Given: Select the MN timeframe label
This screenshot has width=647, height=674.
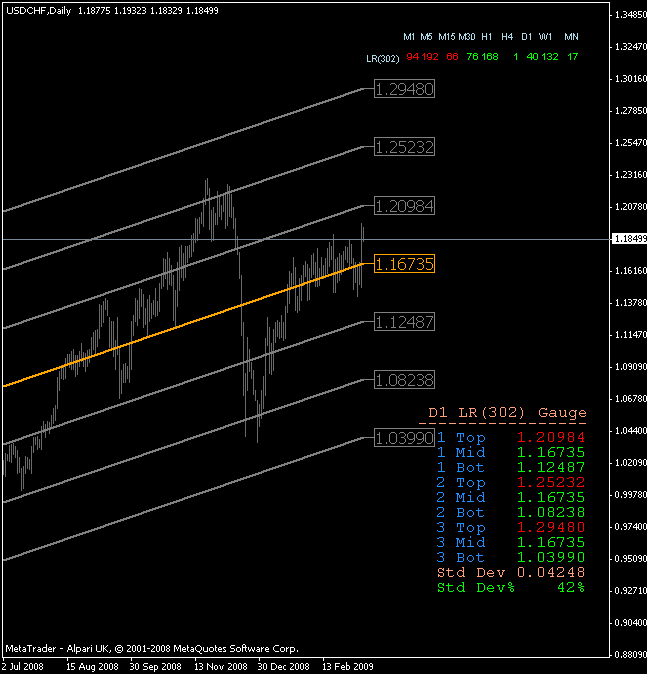Looking at the screenshot, I should [x=571, y=37].
